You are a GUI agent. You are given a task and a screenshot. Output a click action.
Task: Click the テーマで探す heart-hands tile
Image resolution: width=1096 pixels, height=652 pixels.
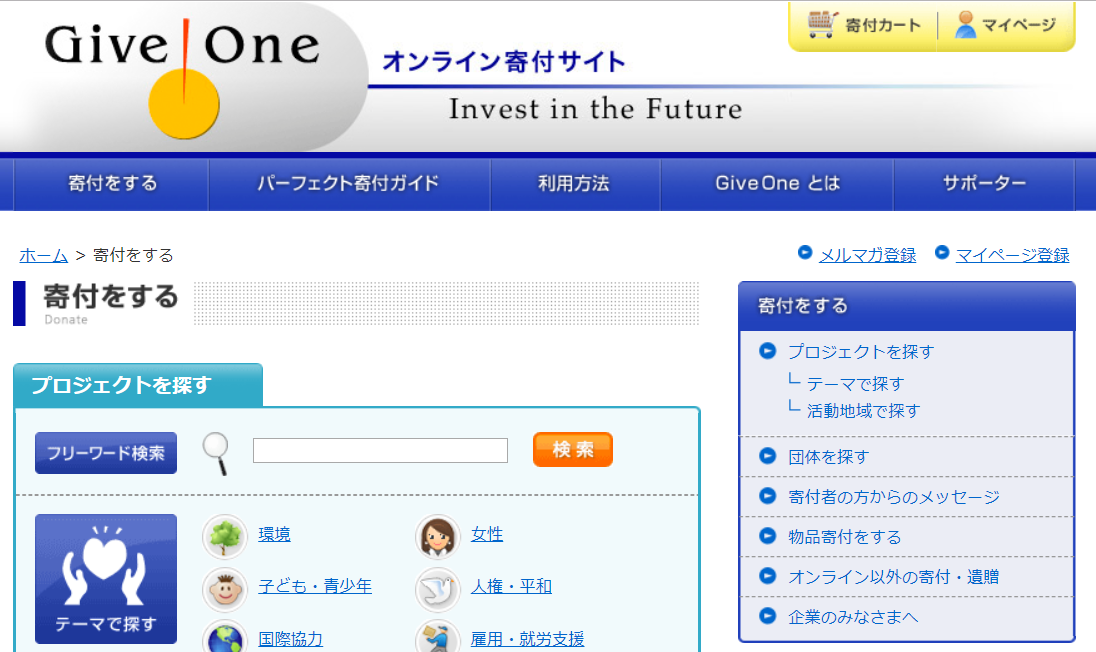[106, 579]
